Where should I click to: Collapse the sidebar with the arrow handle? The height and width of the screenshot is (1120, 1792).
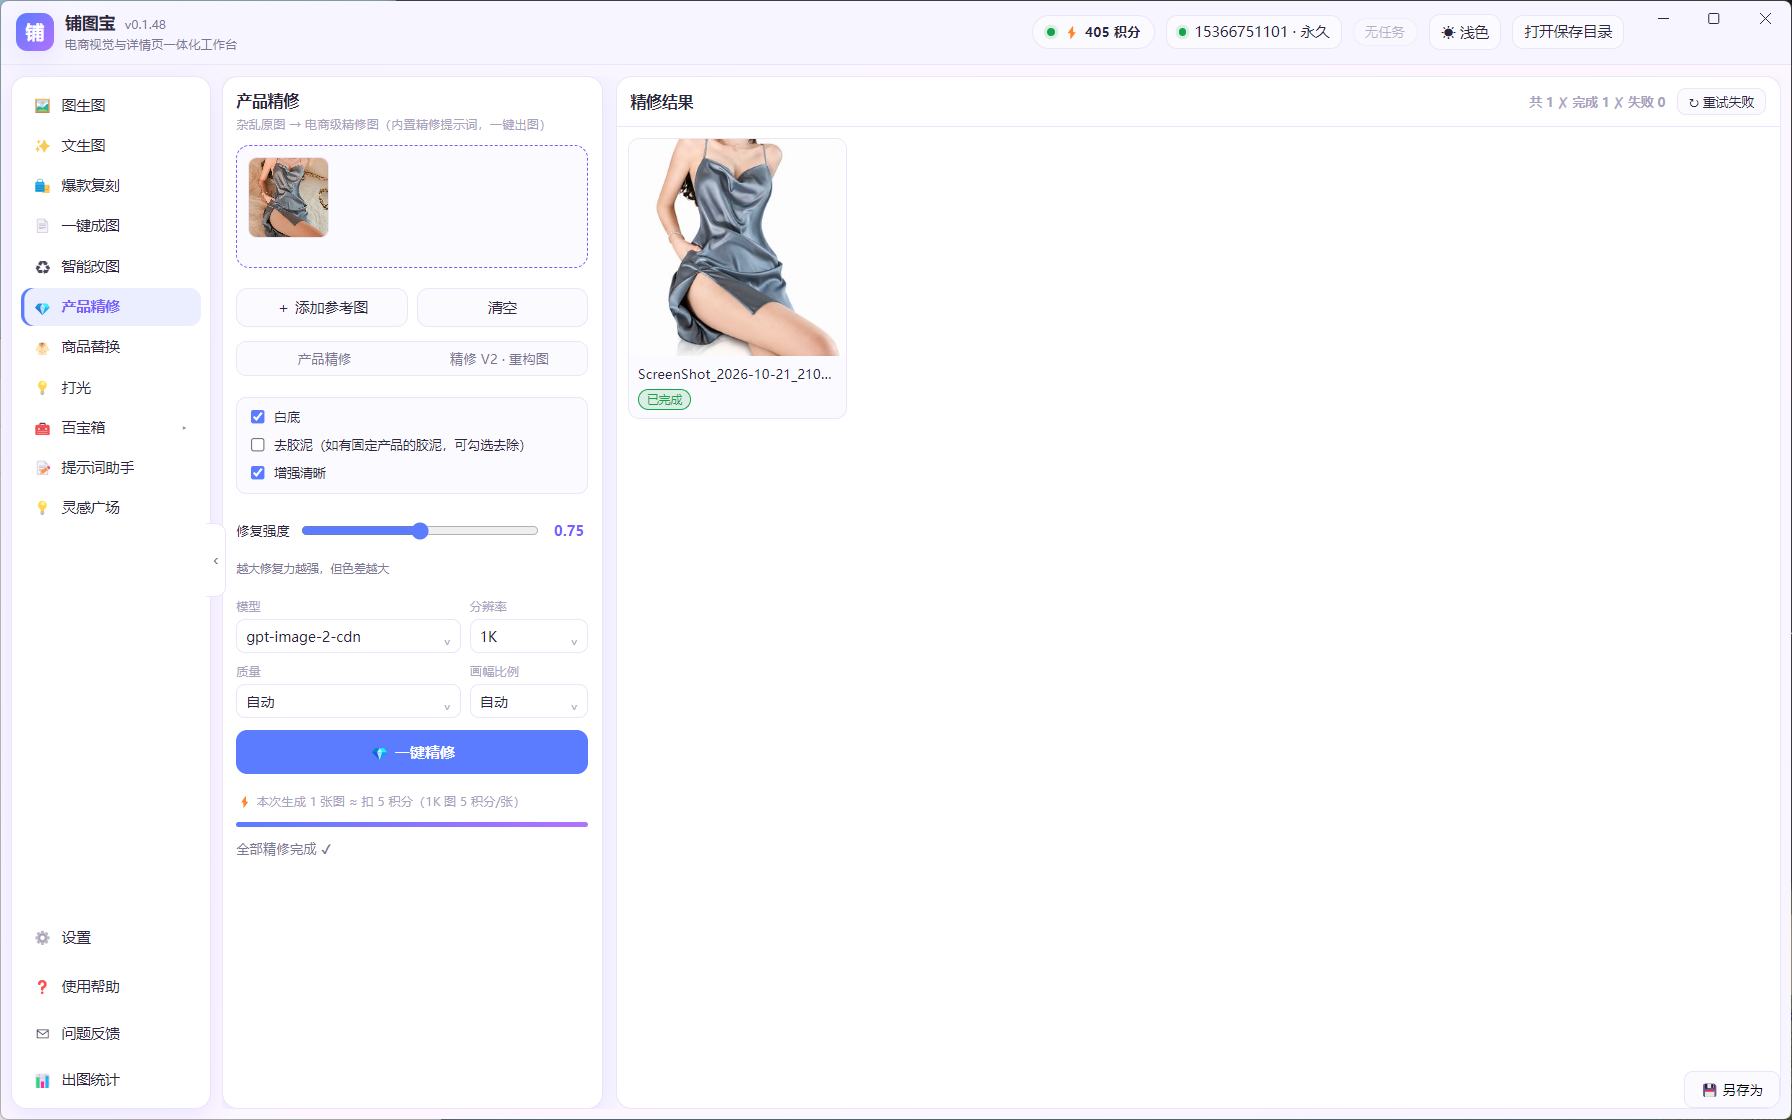pyautogui.click(x=215, y=561)
